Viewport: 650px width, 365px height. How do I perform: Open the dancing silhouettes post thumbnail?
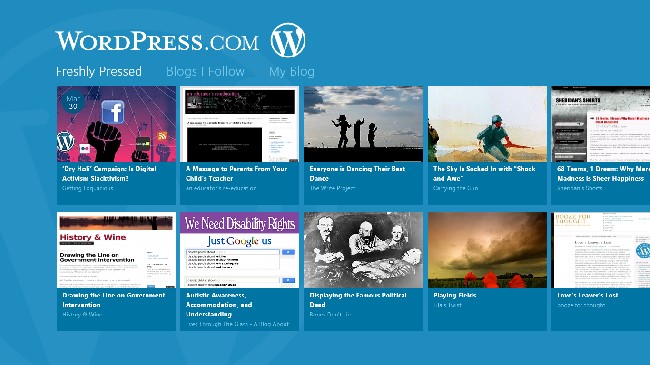pos(364,124)
